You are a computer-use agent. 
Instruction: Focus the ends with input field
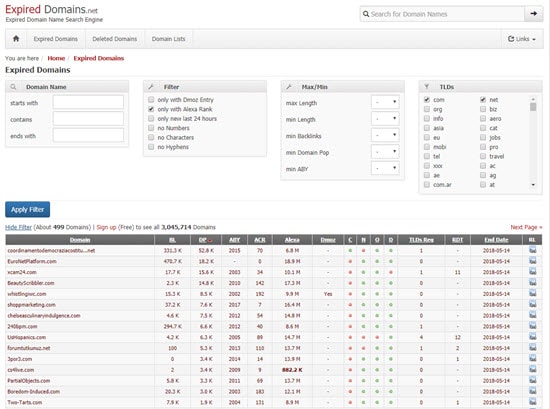click(88, 135)
